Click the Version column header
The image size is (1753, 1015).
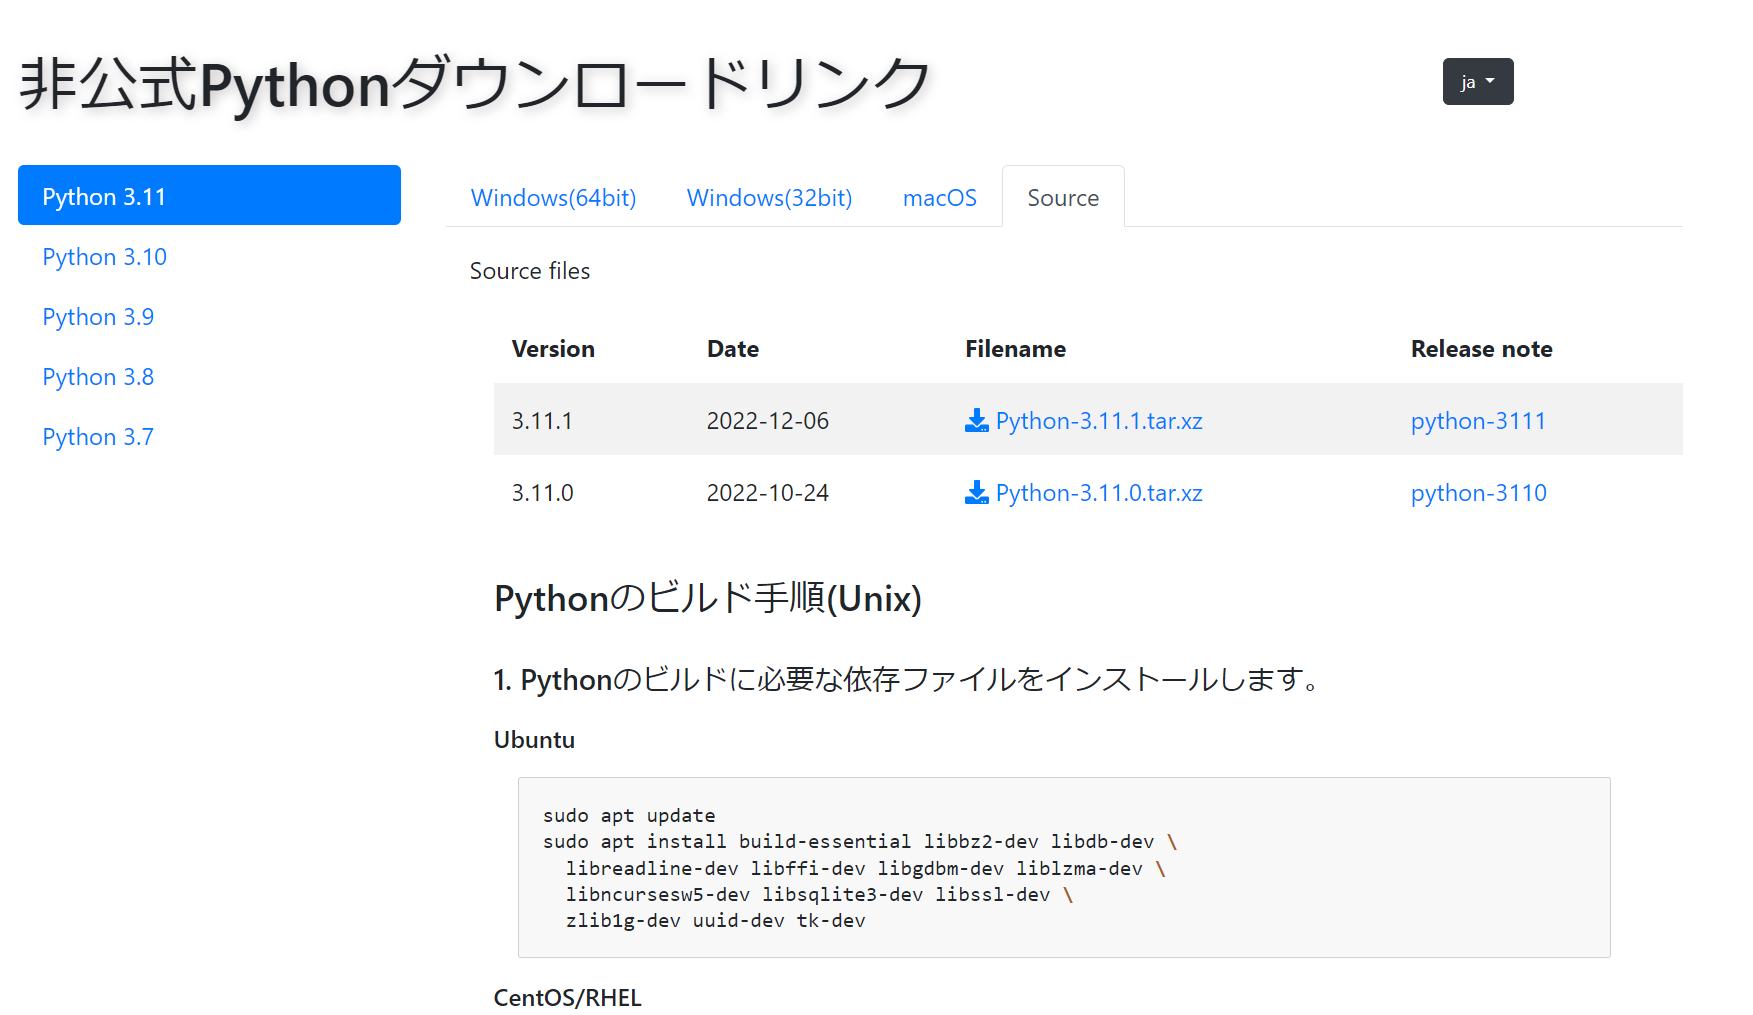pyautogui.click(x=553, y=349)
